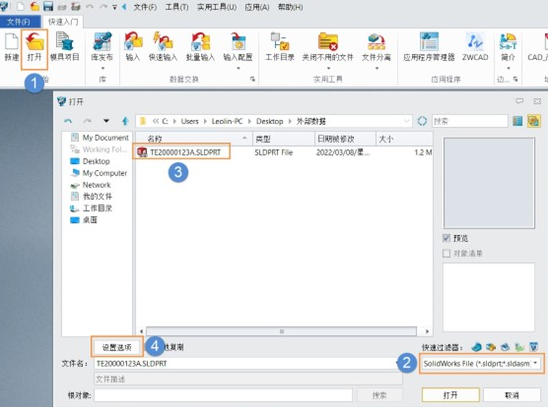
Task: Expand the 关闭不用的文件 dropdown arrow
Action: tap(328, 68)
